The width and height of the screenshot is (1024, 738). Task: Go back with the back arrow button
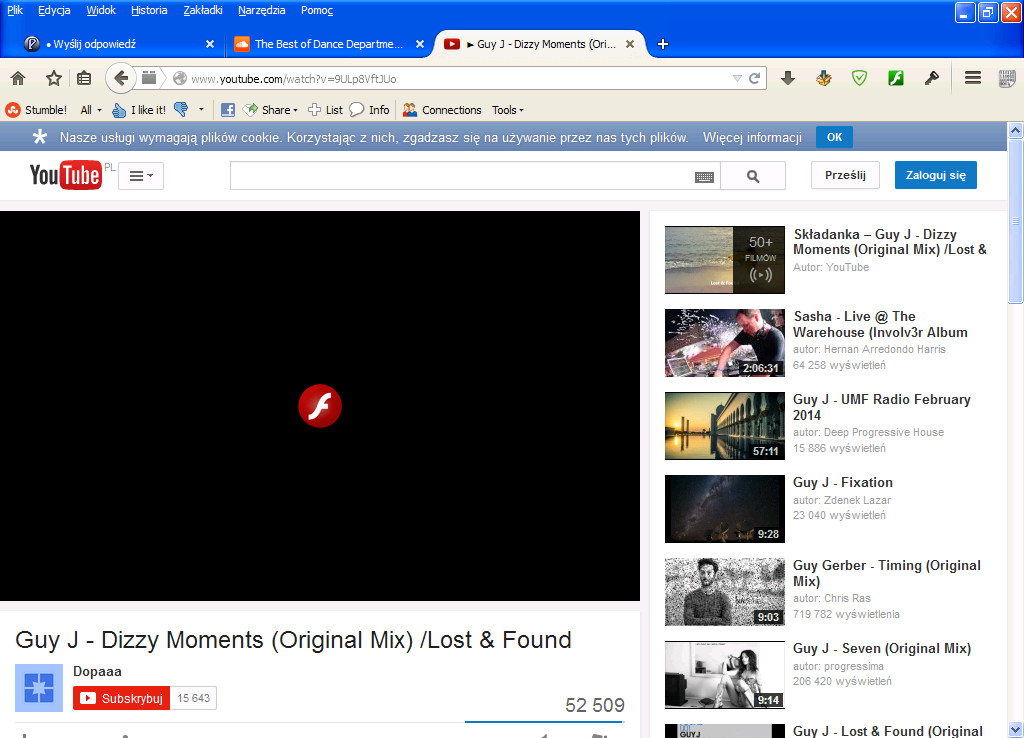[x=121, y=78]
